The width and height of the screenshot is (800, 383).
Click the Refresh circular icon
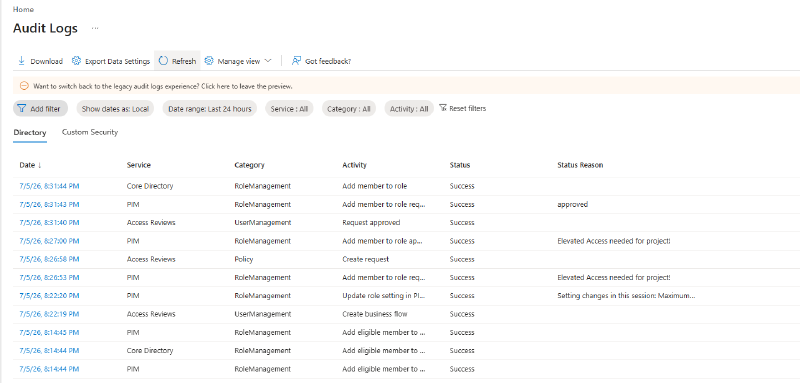(x=163, y=61)
